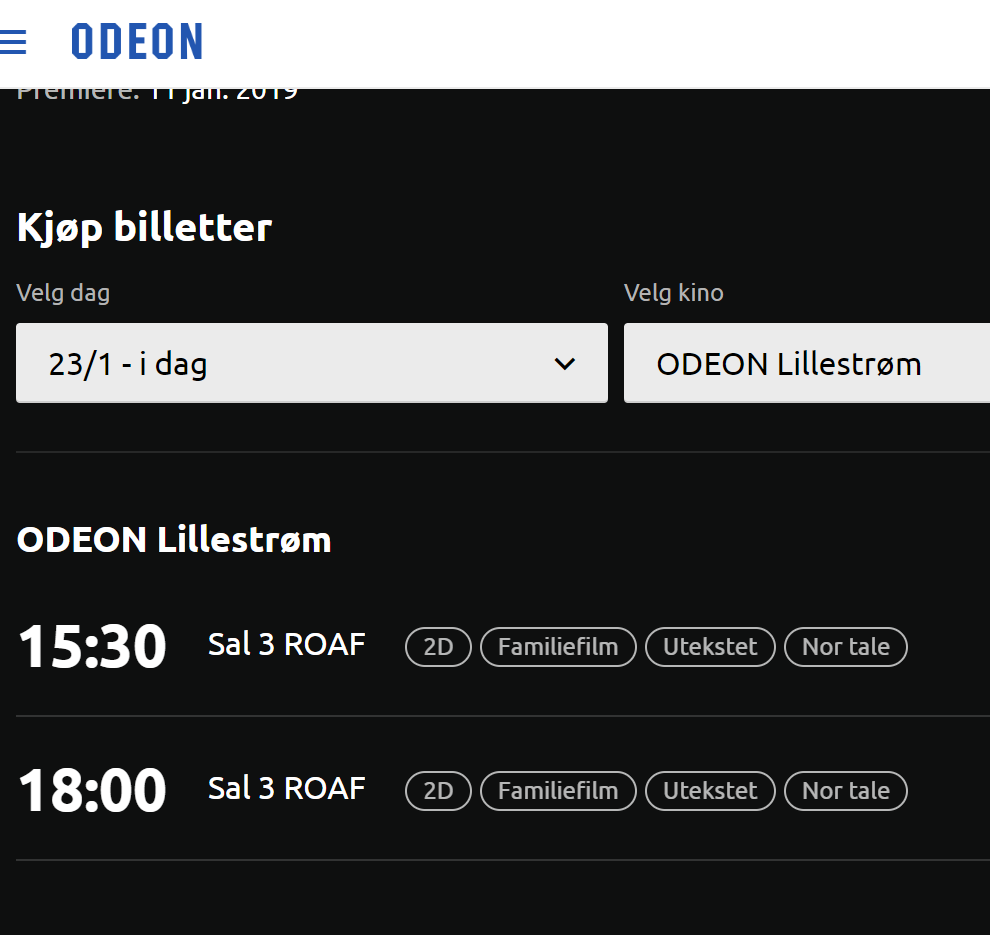Click the Familiefilm tag for the 15:30 showing

(558, 647)
